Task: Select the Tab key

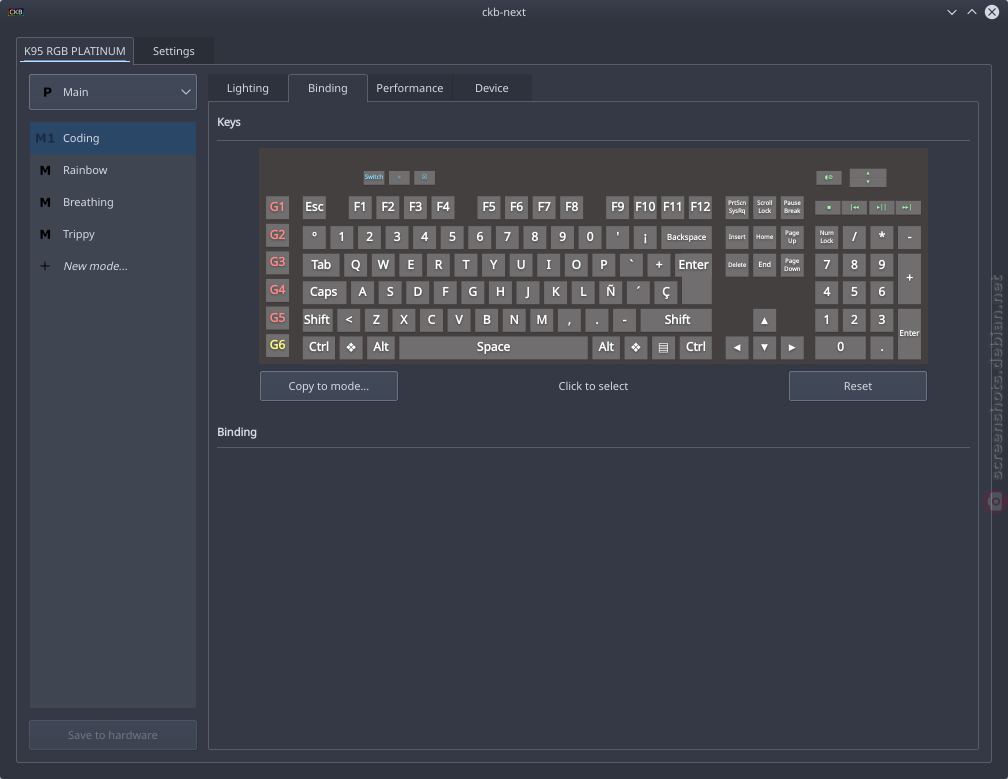Action: (x=321, y=265)
